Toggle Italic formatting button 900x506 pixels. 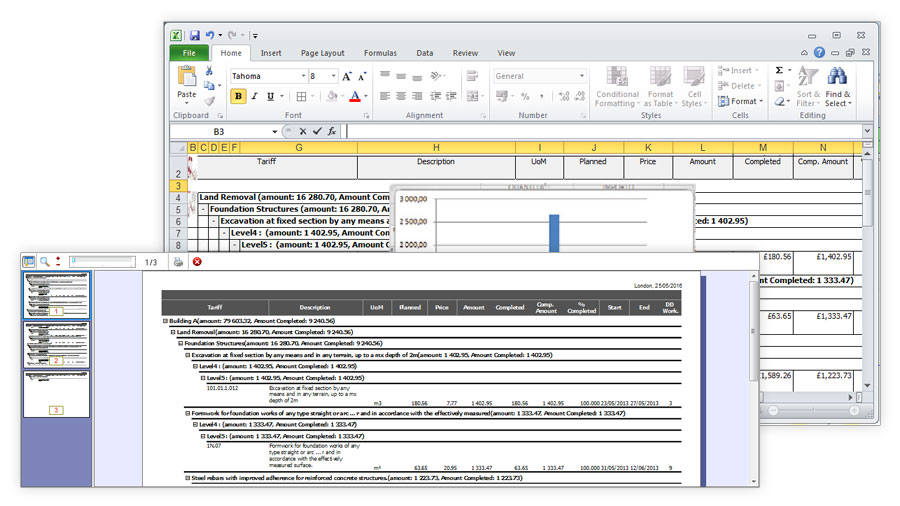(x=254, y=96)
